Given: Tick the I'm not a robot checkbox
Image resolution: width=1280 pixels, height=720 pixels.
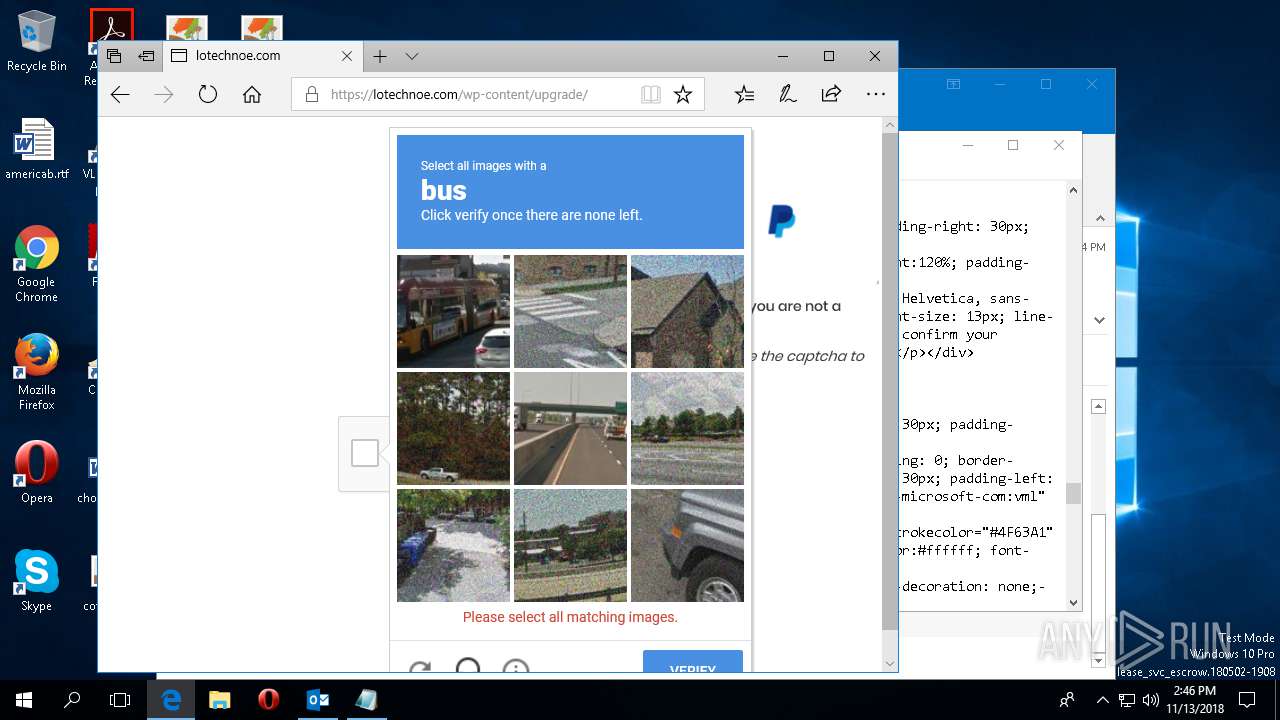Looking at the screenshot, I should click(365, 453).
